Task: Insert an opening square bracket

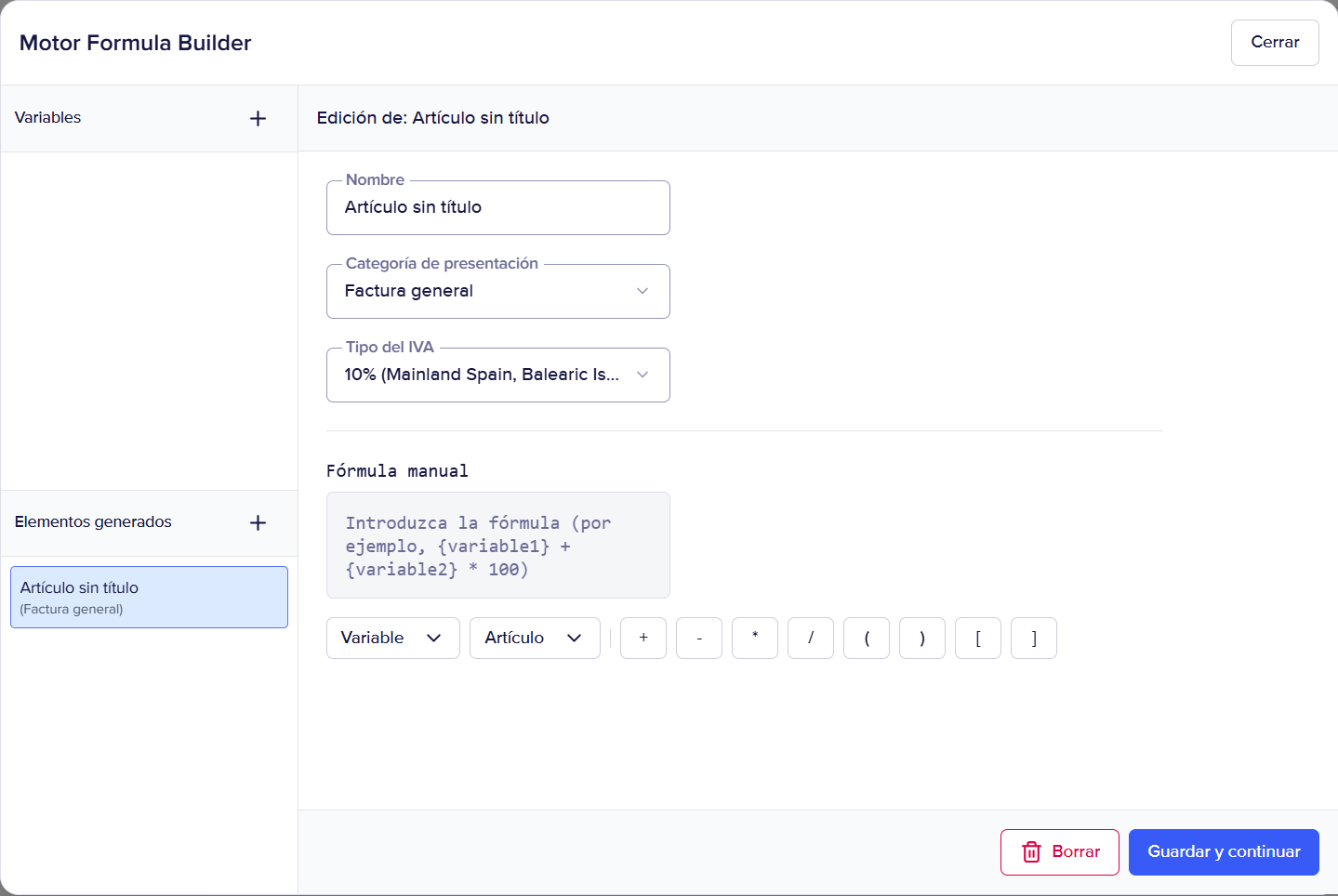Action: click(x=978, y=638)
